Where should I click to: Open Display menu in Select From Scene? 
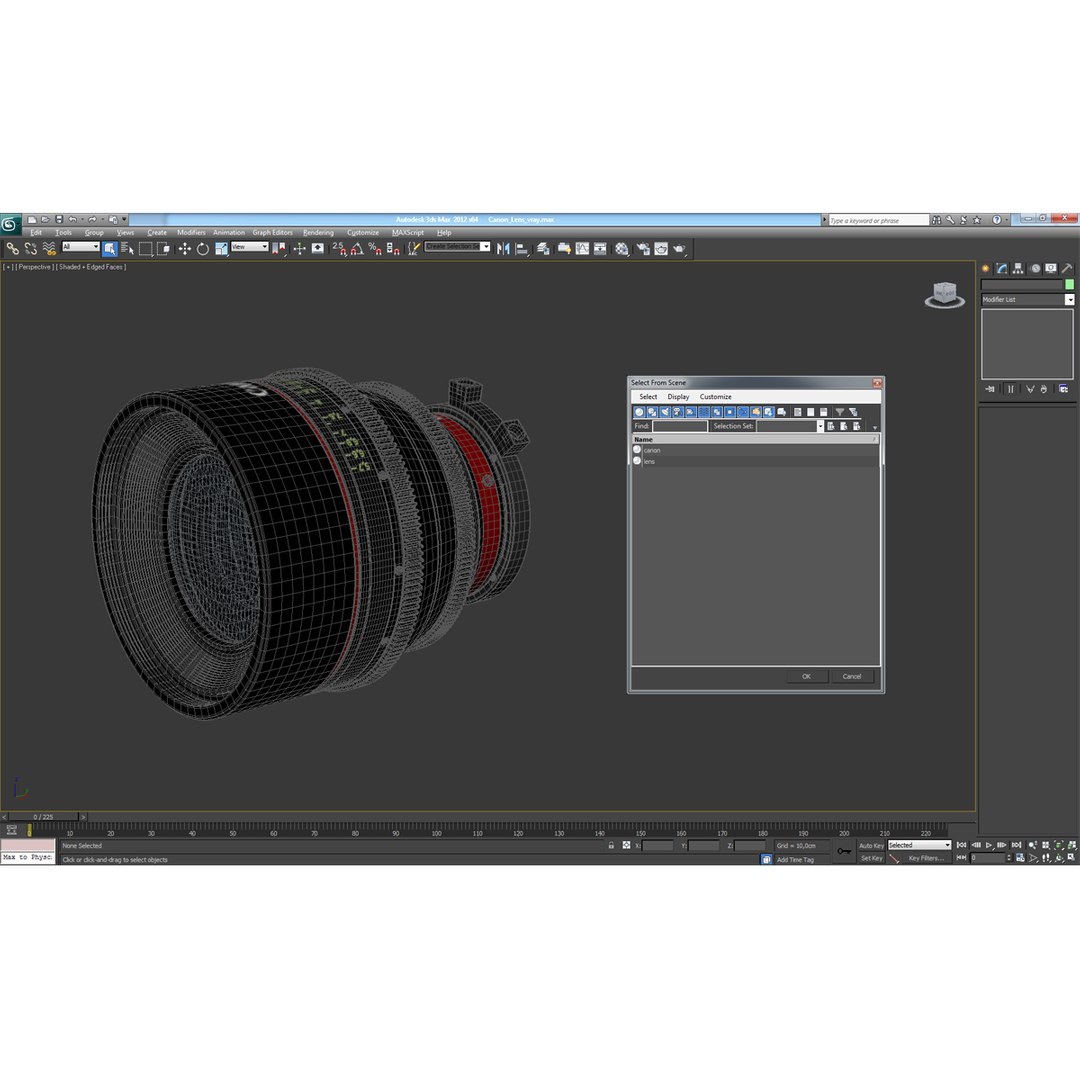678,397
